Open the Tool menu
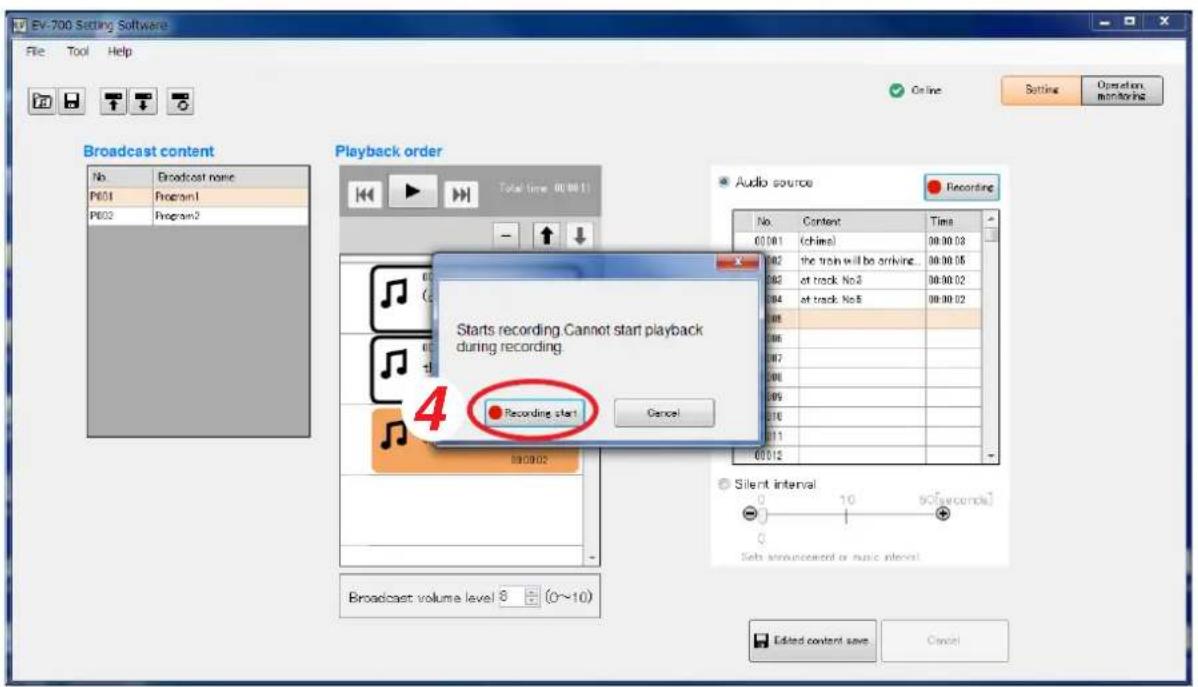The width and height of the screenshot is (1198, 687). click(x=77, y=51)
